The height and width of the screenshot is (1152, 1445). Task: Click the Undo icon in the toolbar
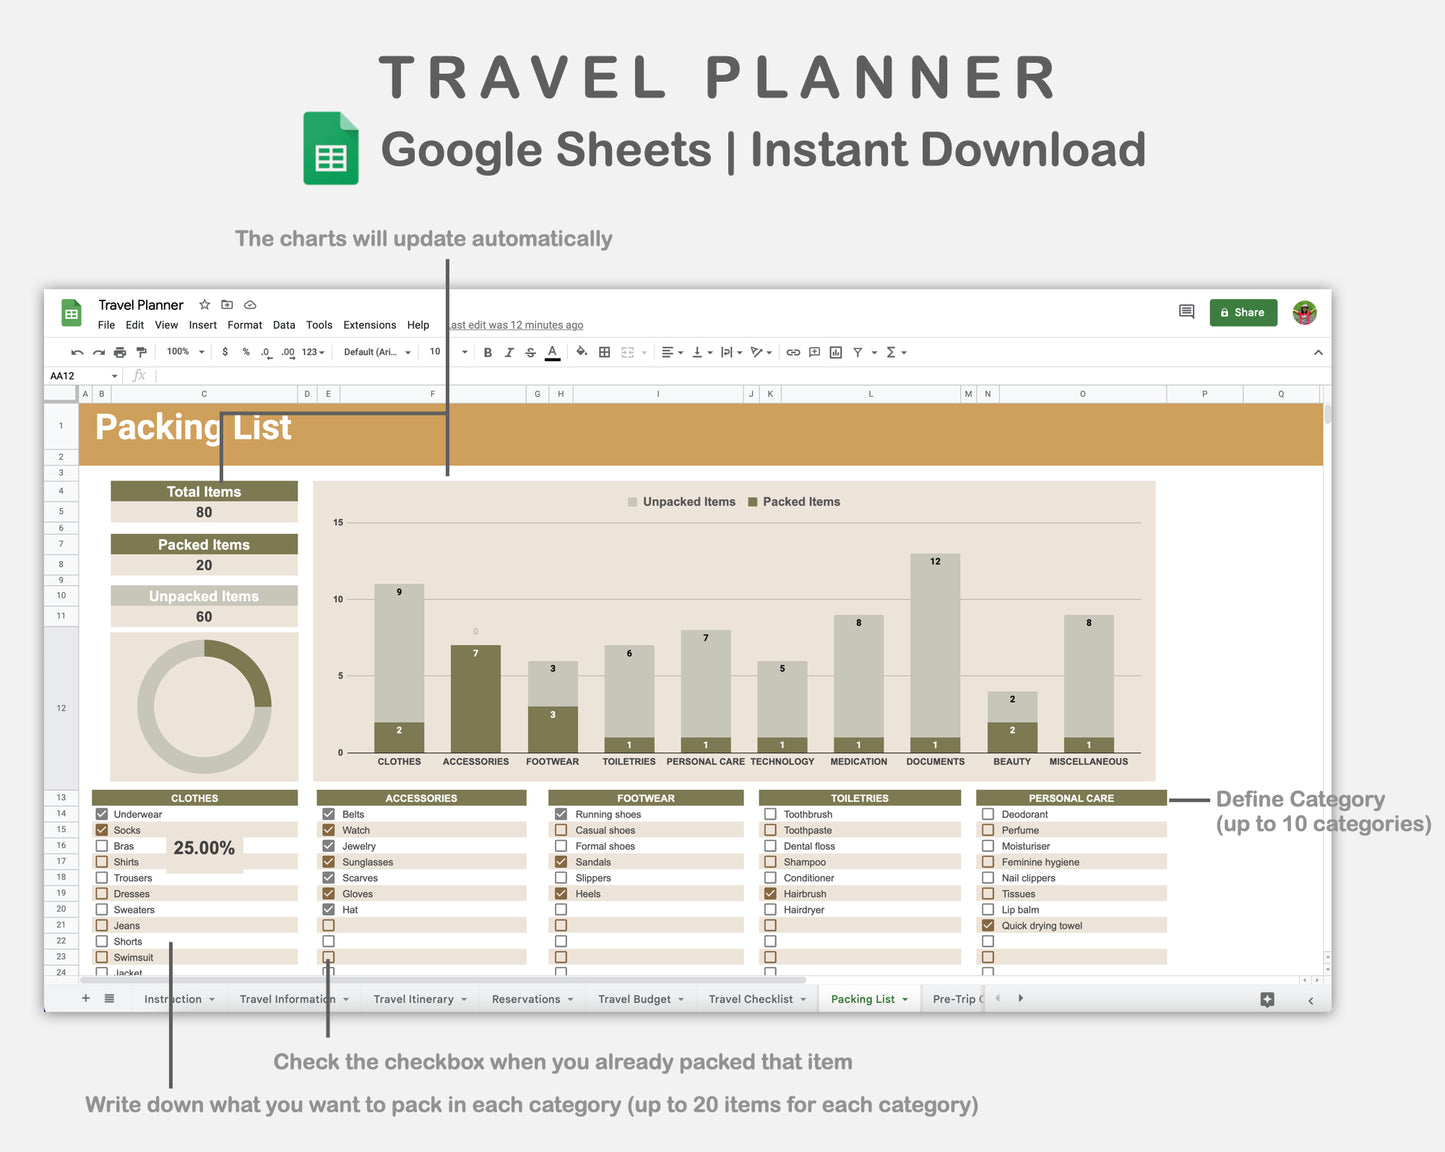(x=77, y=352)
